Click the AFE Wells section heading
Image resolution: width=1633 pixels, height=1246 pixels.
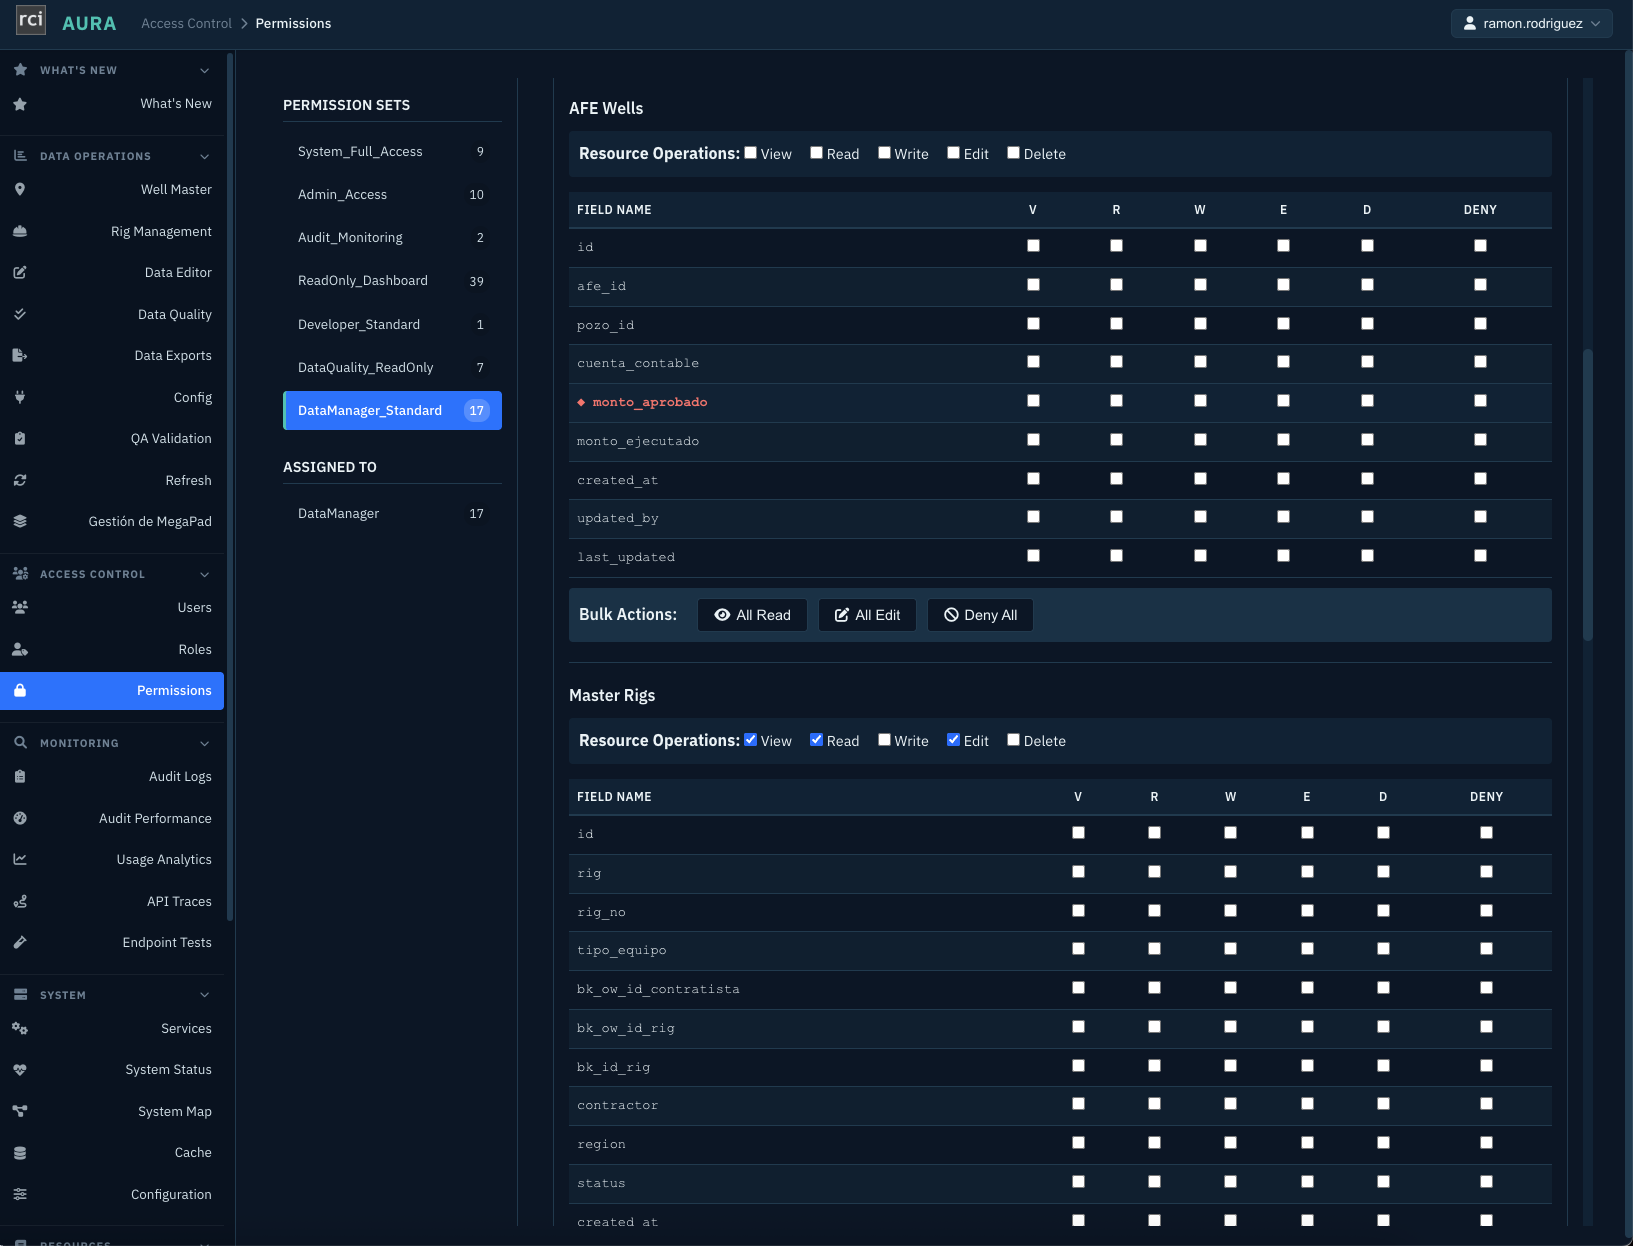click(606, 108)
